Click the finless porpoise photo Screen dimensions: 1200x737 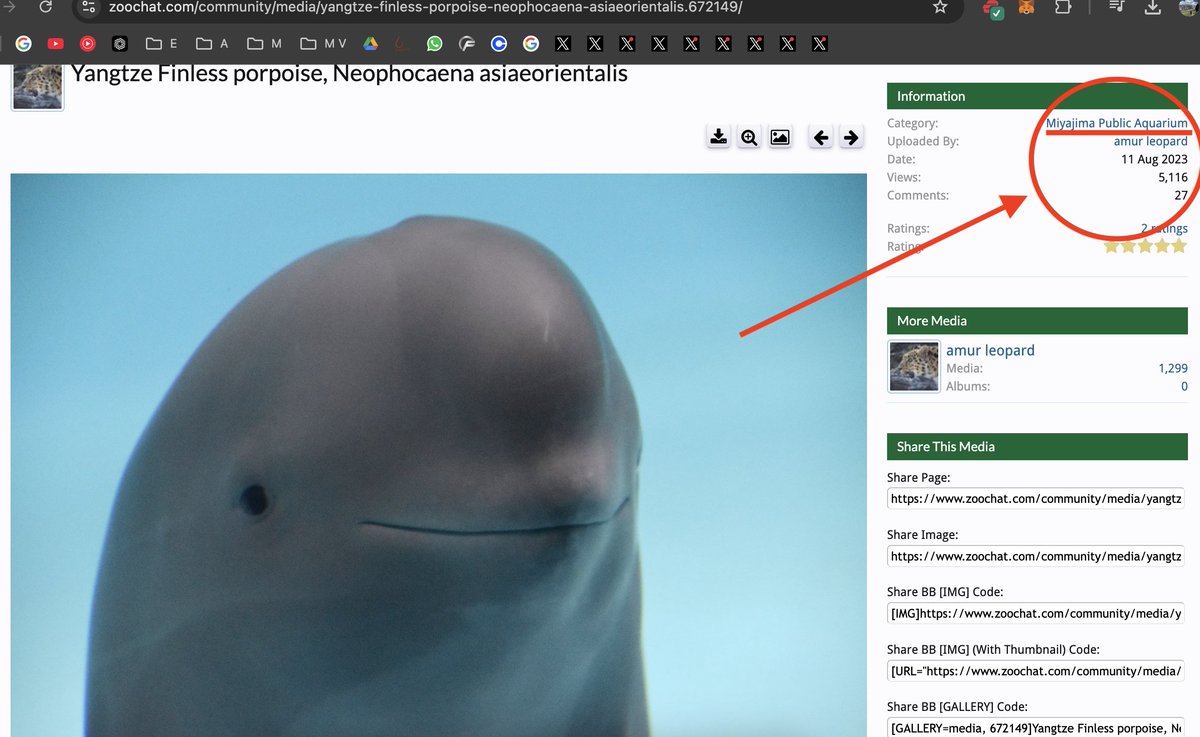[438, 455]
